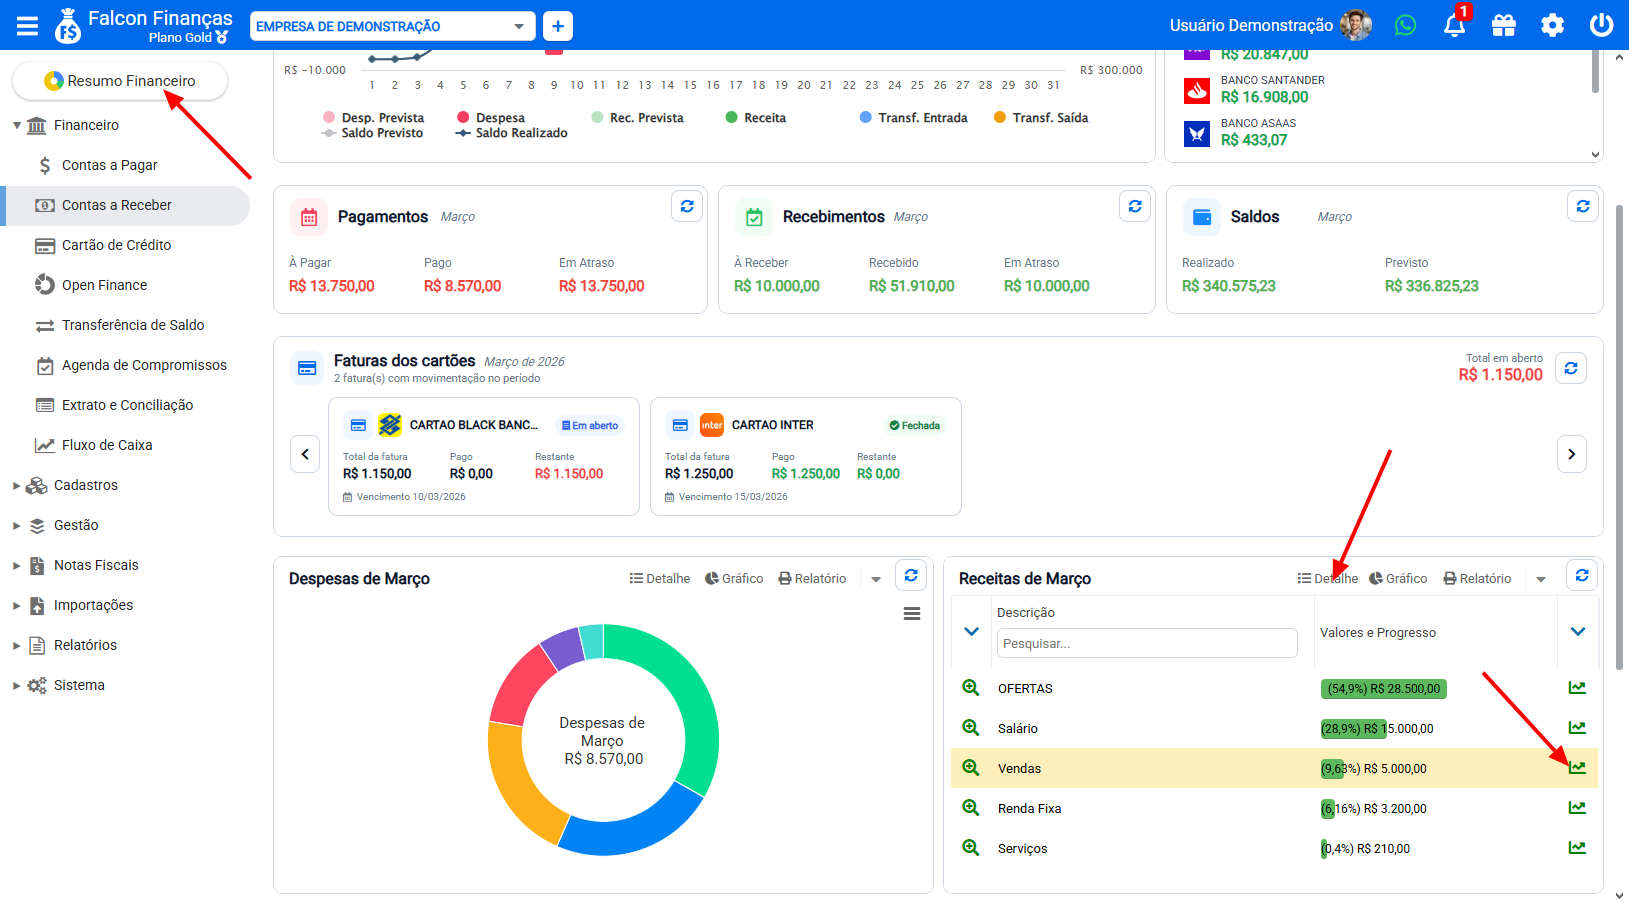Screen dimensions: 1629x903
Task: Open Relatório for Receitas de Março
Action: coord(1477,579)
